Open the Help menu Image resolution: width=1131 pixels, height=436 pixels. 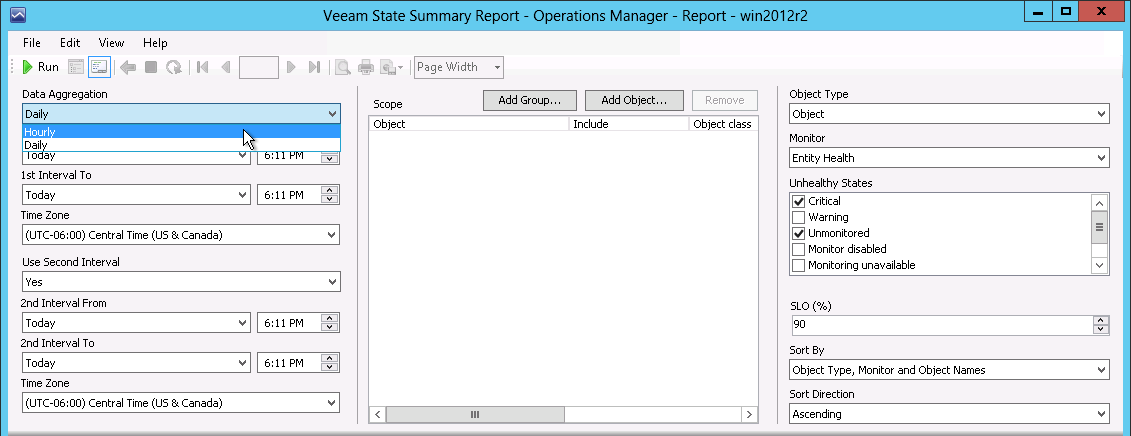[155, 43]
